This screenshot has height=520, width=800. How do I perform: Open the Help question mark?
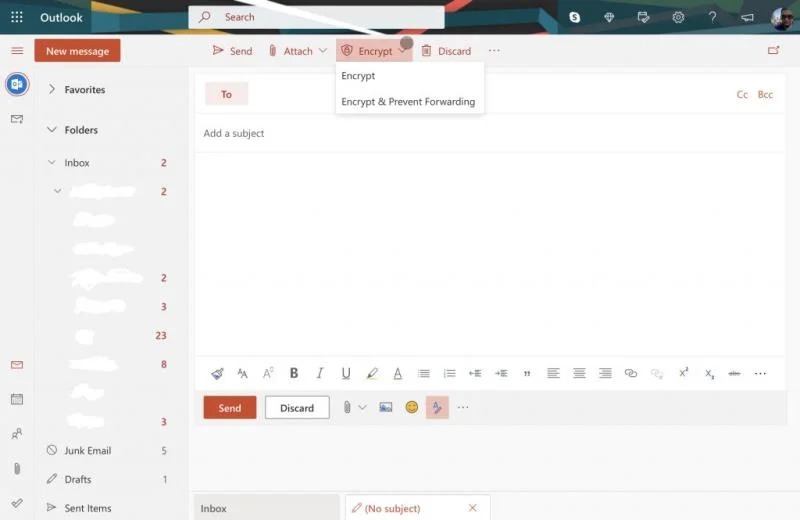point(712,17)
